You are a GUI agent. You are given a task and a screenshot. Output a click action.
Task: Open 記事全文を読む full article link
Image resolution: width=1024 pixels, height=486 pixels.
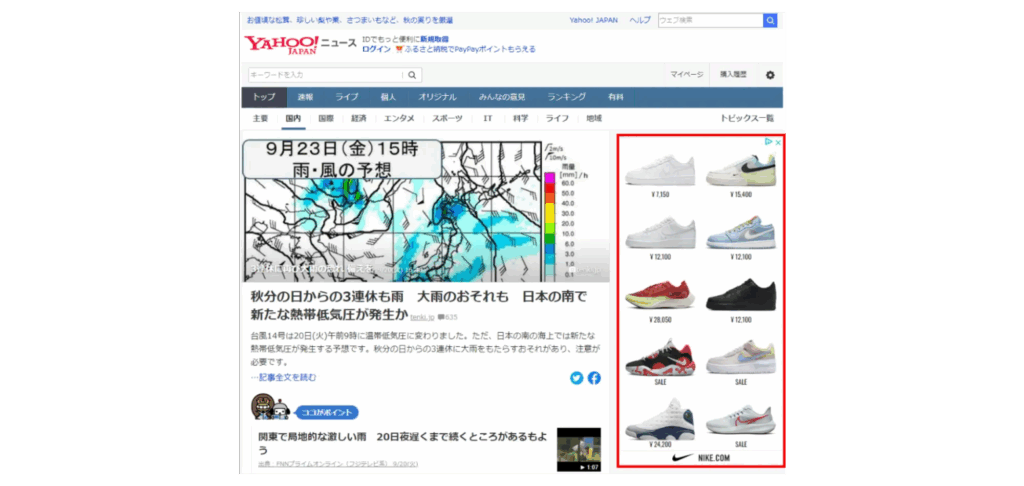(284, 377)
